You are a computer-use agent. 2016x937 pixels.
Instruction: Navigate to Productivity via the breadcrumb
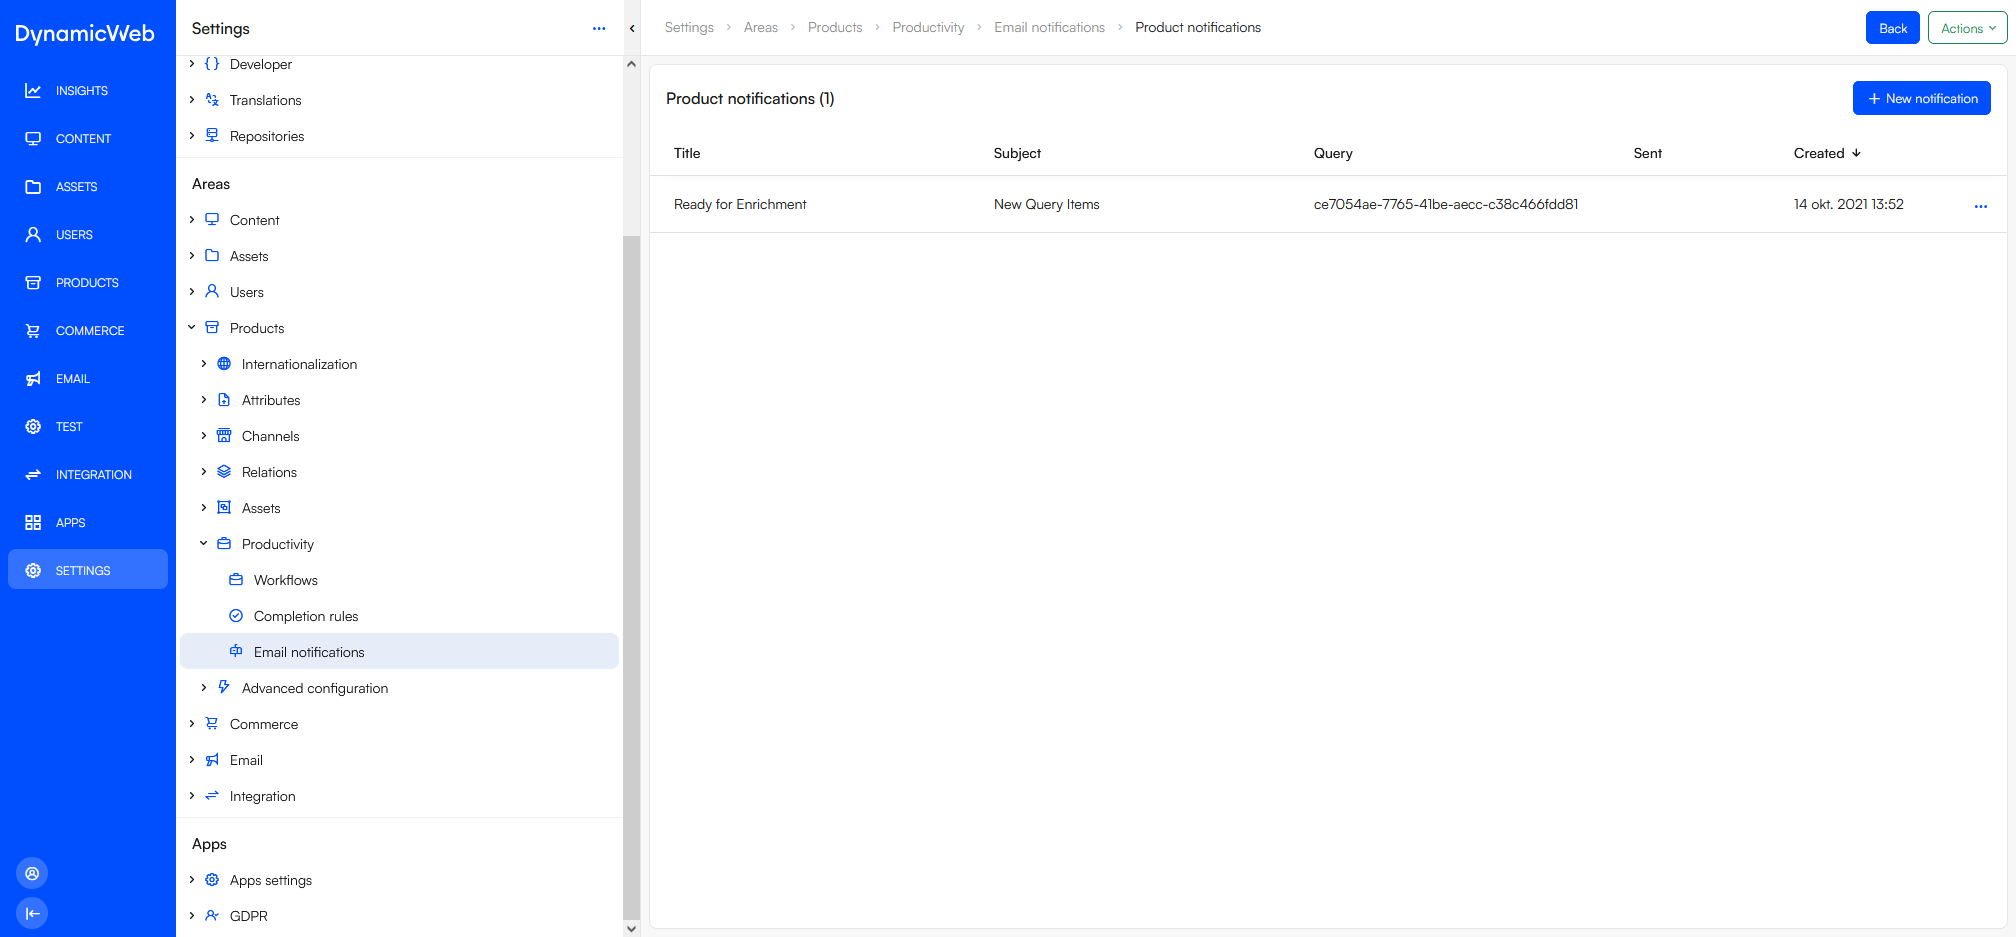tap(928, 27)
